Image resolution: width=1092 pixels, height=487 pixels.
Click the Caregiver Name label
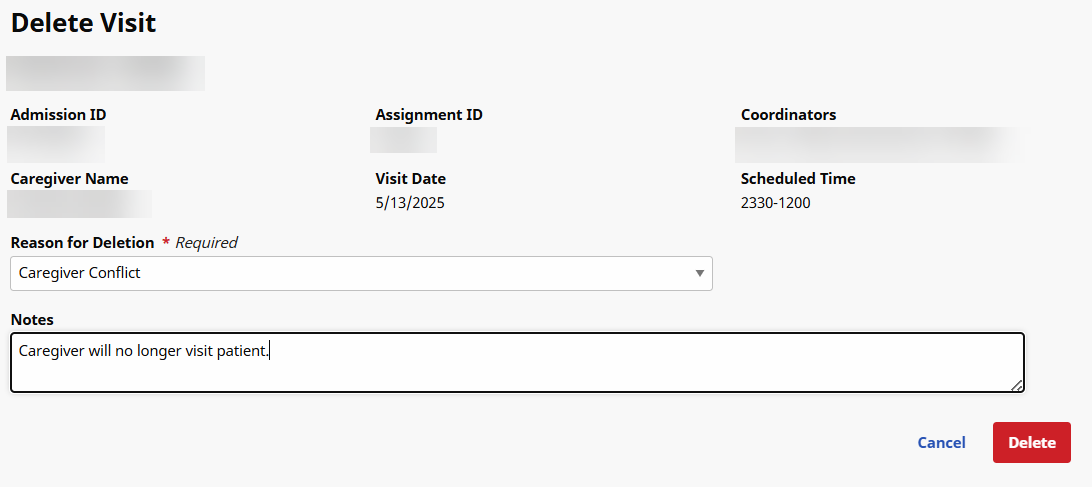click(x=69, y=179)
